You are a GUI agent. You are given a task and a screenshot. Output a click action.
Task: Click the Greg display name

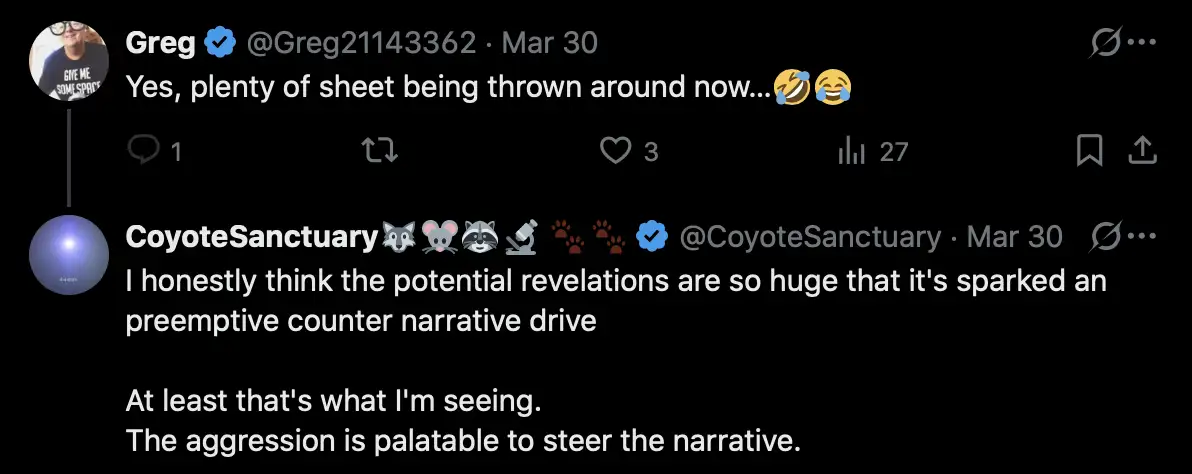(160, 42)
